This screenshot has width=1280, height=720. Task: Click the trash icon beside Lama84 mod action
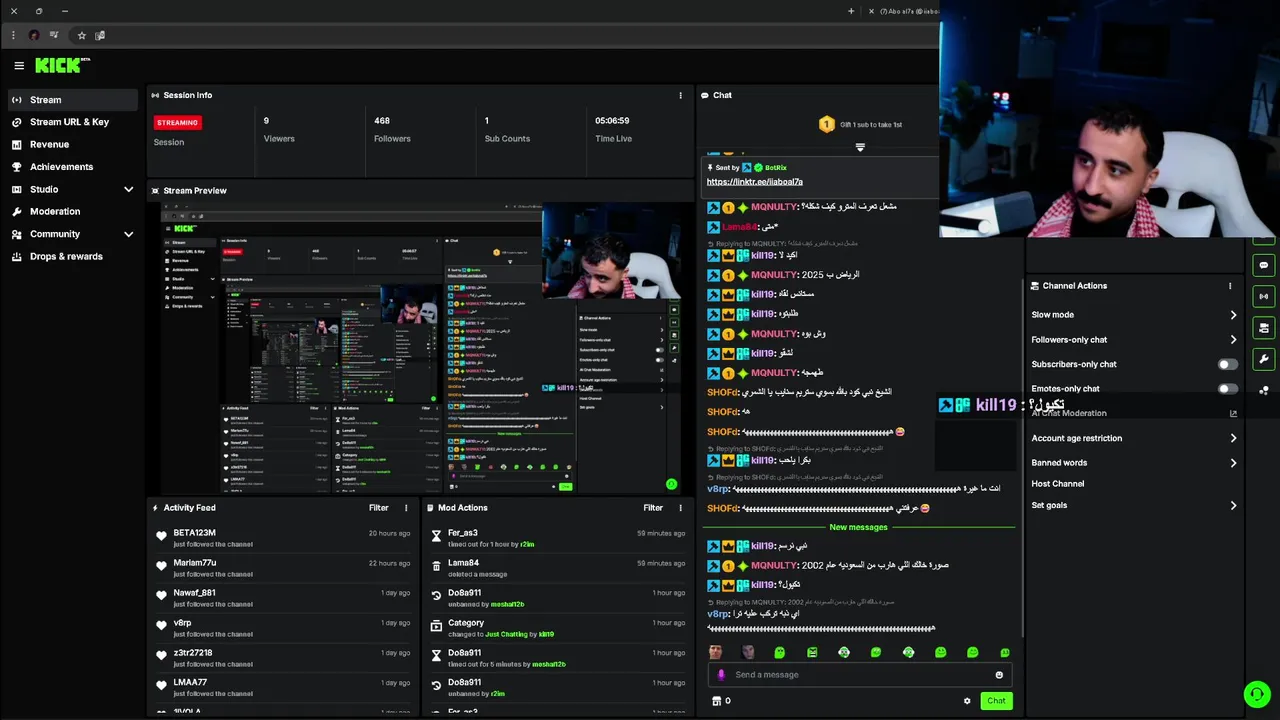[436, 566]
